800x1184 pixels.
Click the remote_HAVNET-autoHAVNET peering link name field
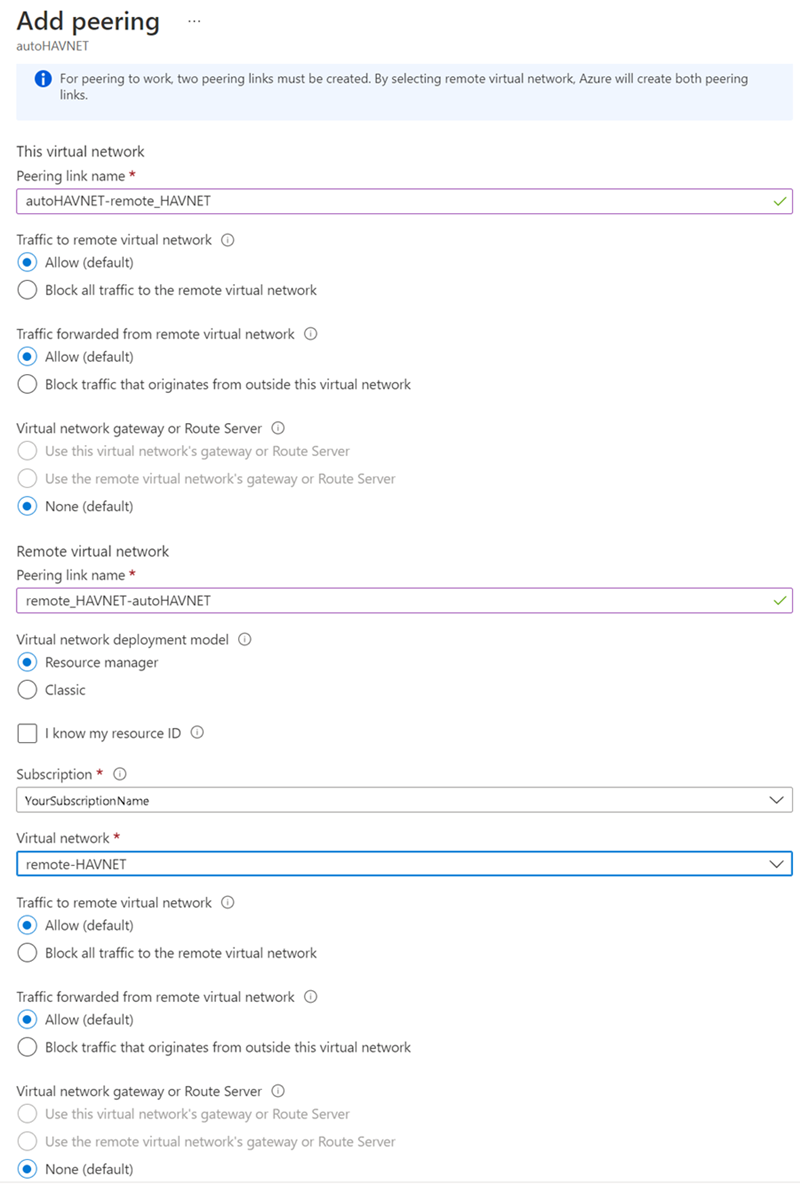[x=404, y=600]
